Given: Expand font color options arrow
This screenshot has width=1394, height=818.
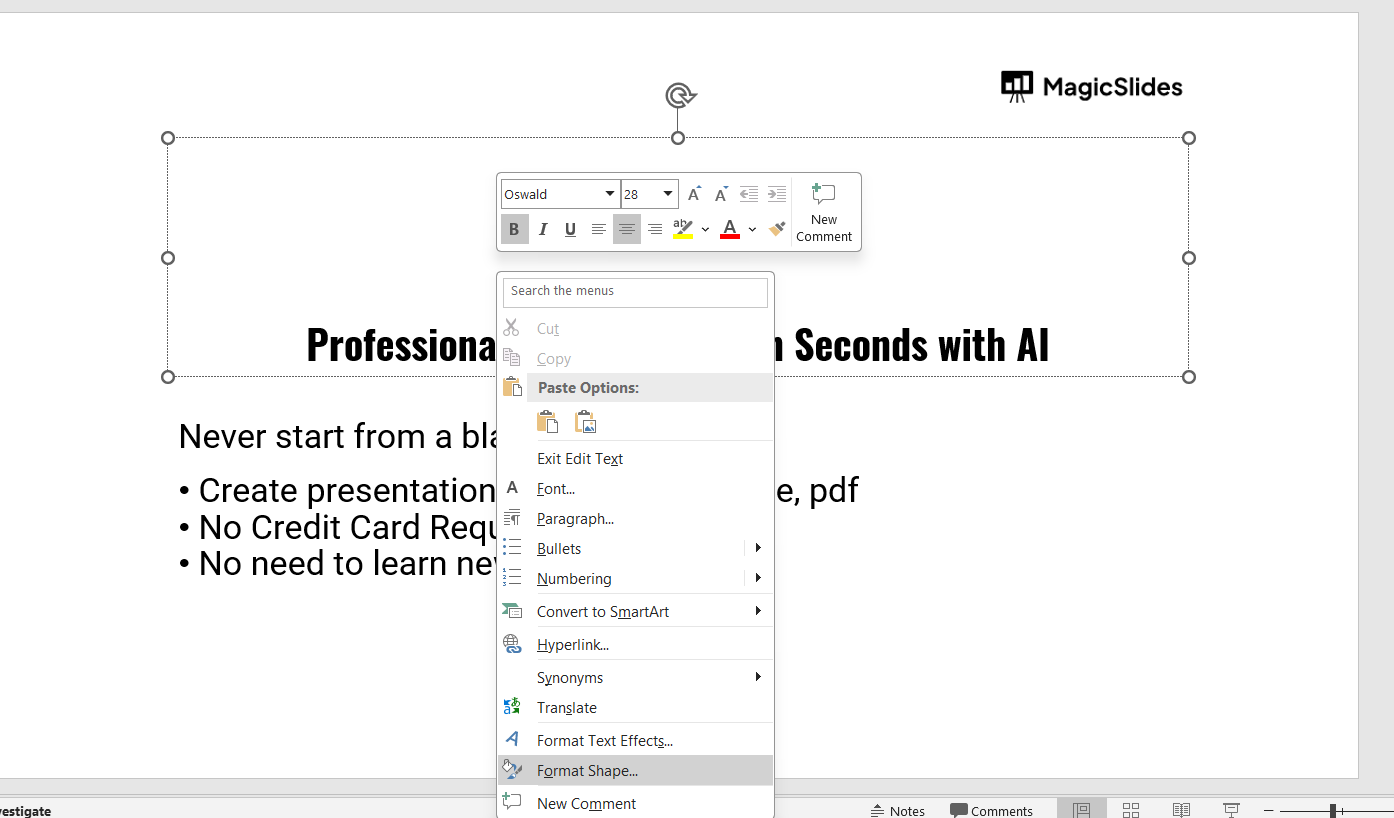Looking at the screenshot, I should pyautogui.click(x=752, y=230).
